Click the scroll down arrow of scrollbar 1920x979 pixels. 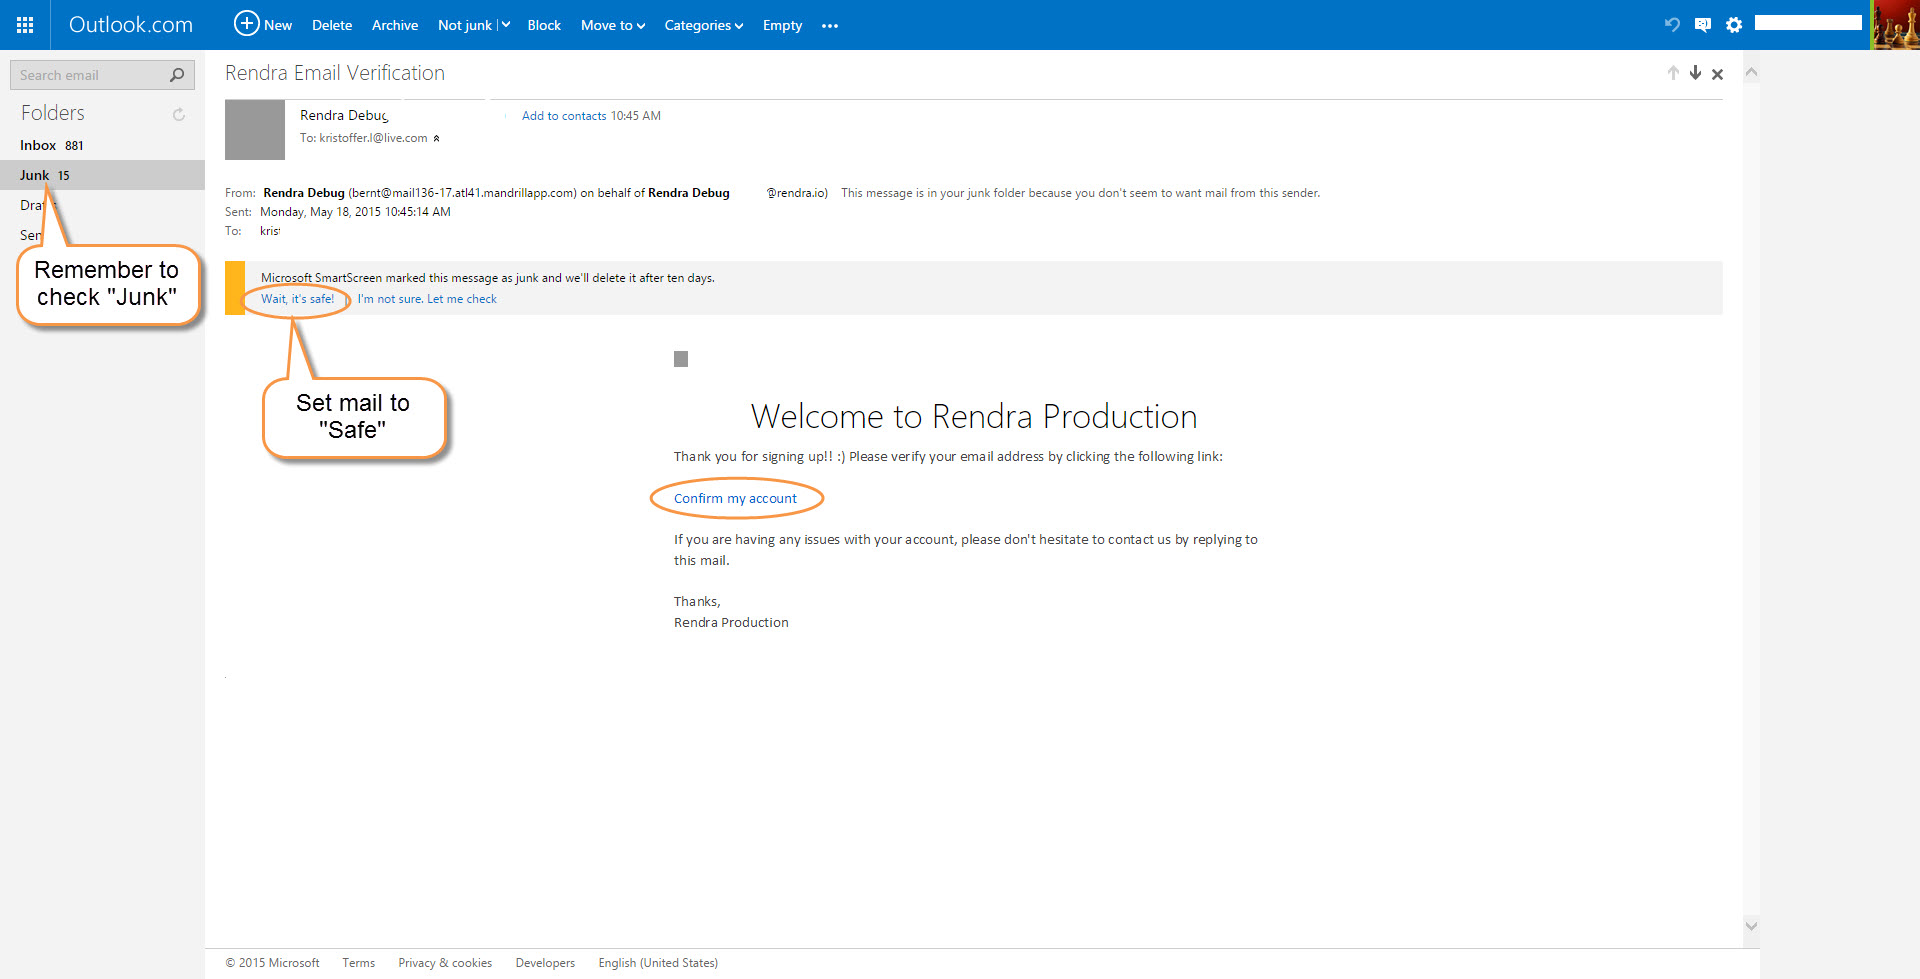tap(1751, 926)
